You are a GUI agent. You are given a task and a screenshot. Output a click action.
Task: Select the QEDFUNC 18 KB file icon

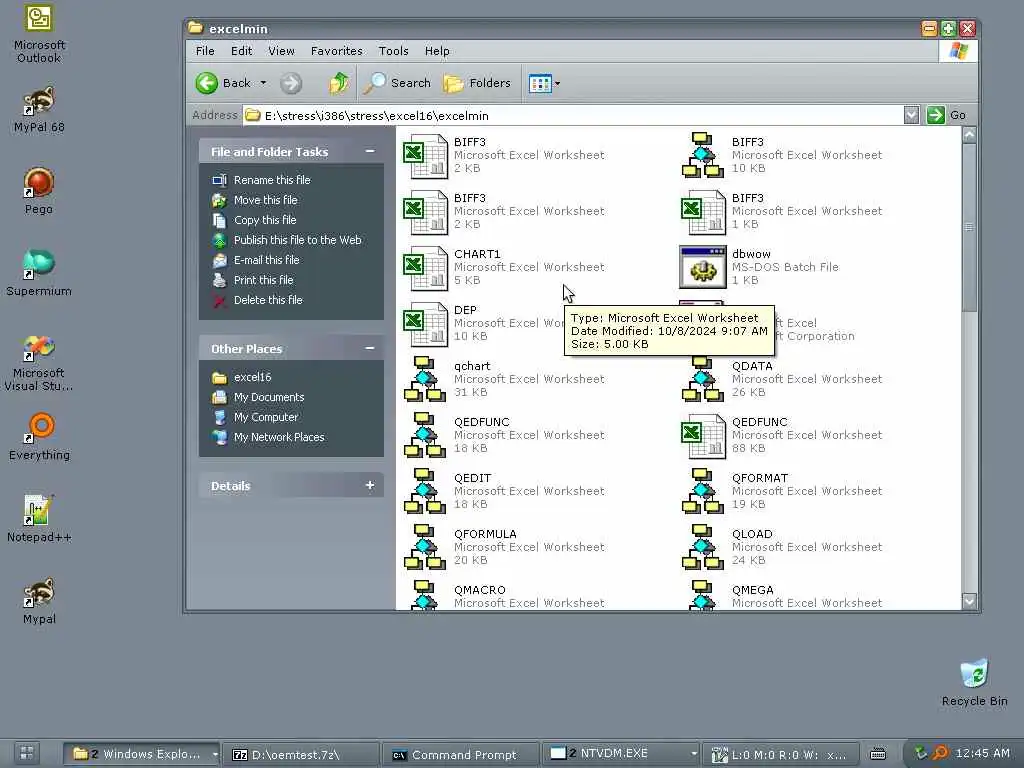(425, 436)
